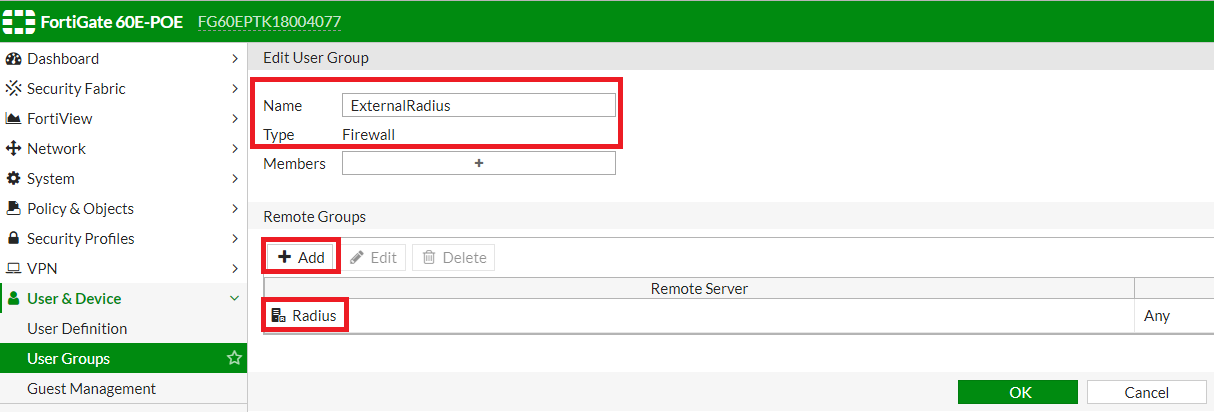Select the Radius remote server row
The height and width of the screenshot is (412, 1214).
pos(308,316)
